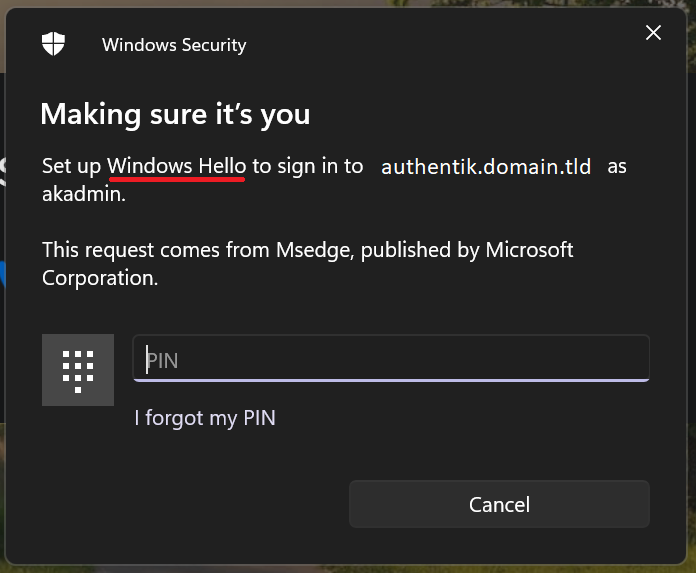Click the word as after the domain
Image resolution: width=696 pixels, height=573 pixels.
tap(617, 168)
